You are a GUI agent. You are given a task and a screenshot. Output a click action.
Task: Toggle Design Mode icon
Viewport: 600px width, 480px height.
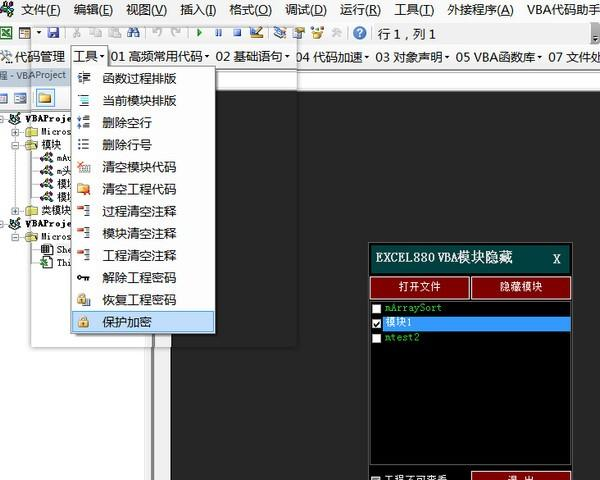tap(256, 33)
